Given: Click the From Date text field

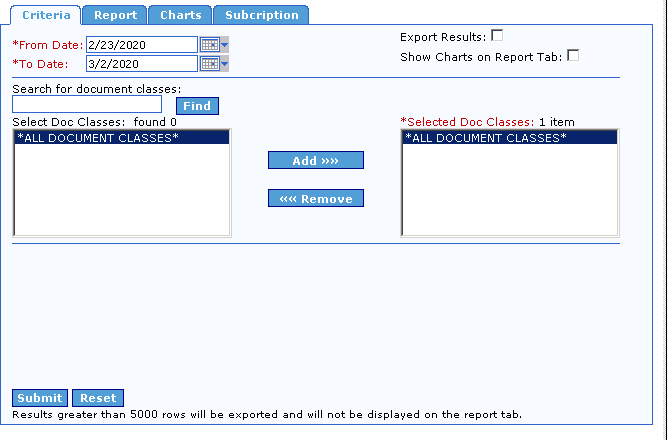Looking at the screenshot, I should pyautogui.click(x=142, y=45).
